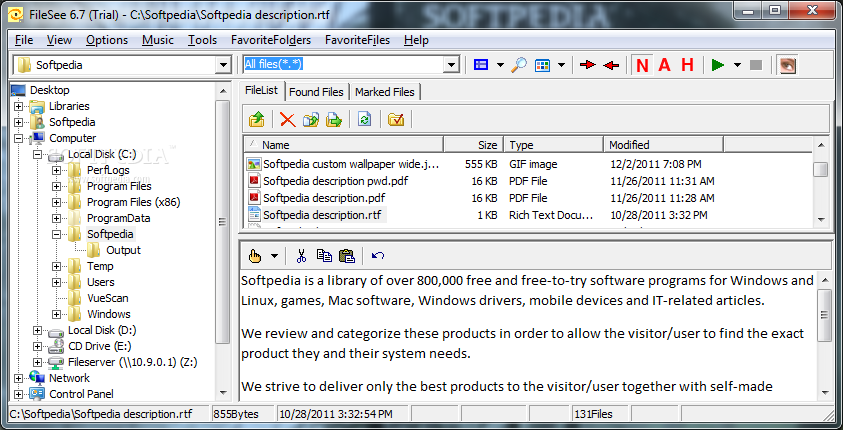
Task: Click the gray stop button
Action: pos(756,65)
